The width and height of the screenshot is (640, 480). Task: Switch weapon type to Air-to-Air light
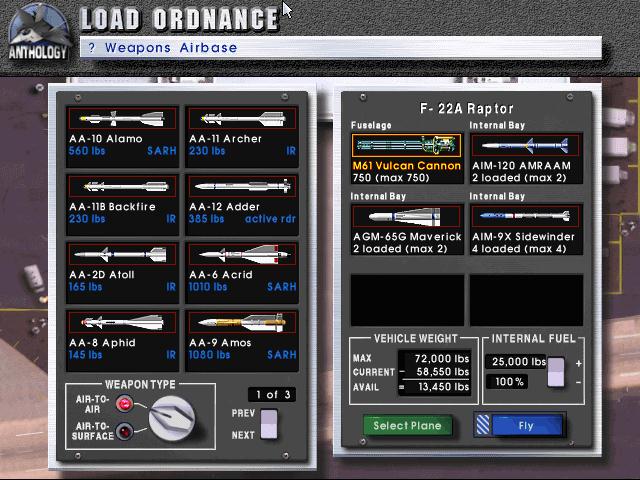[124, 404]
